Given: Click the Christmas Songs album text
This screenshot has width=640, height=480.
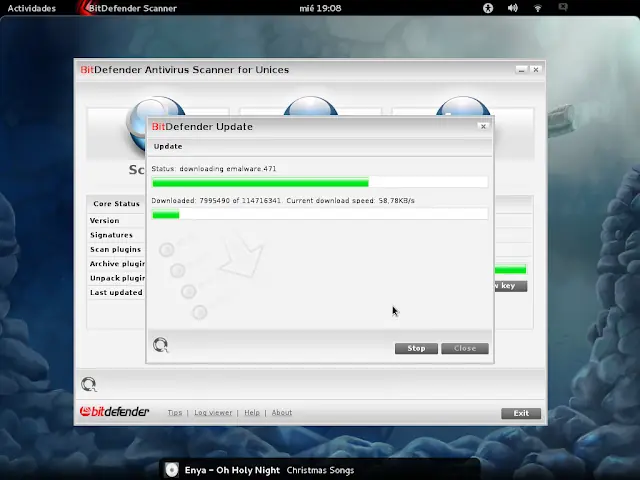Looking at the screenshot, I should (320, 470).
